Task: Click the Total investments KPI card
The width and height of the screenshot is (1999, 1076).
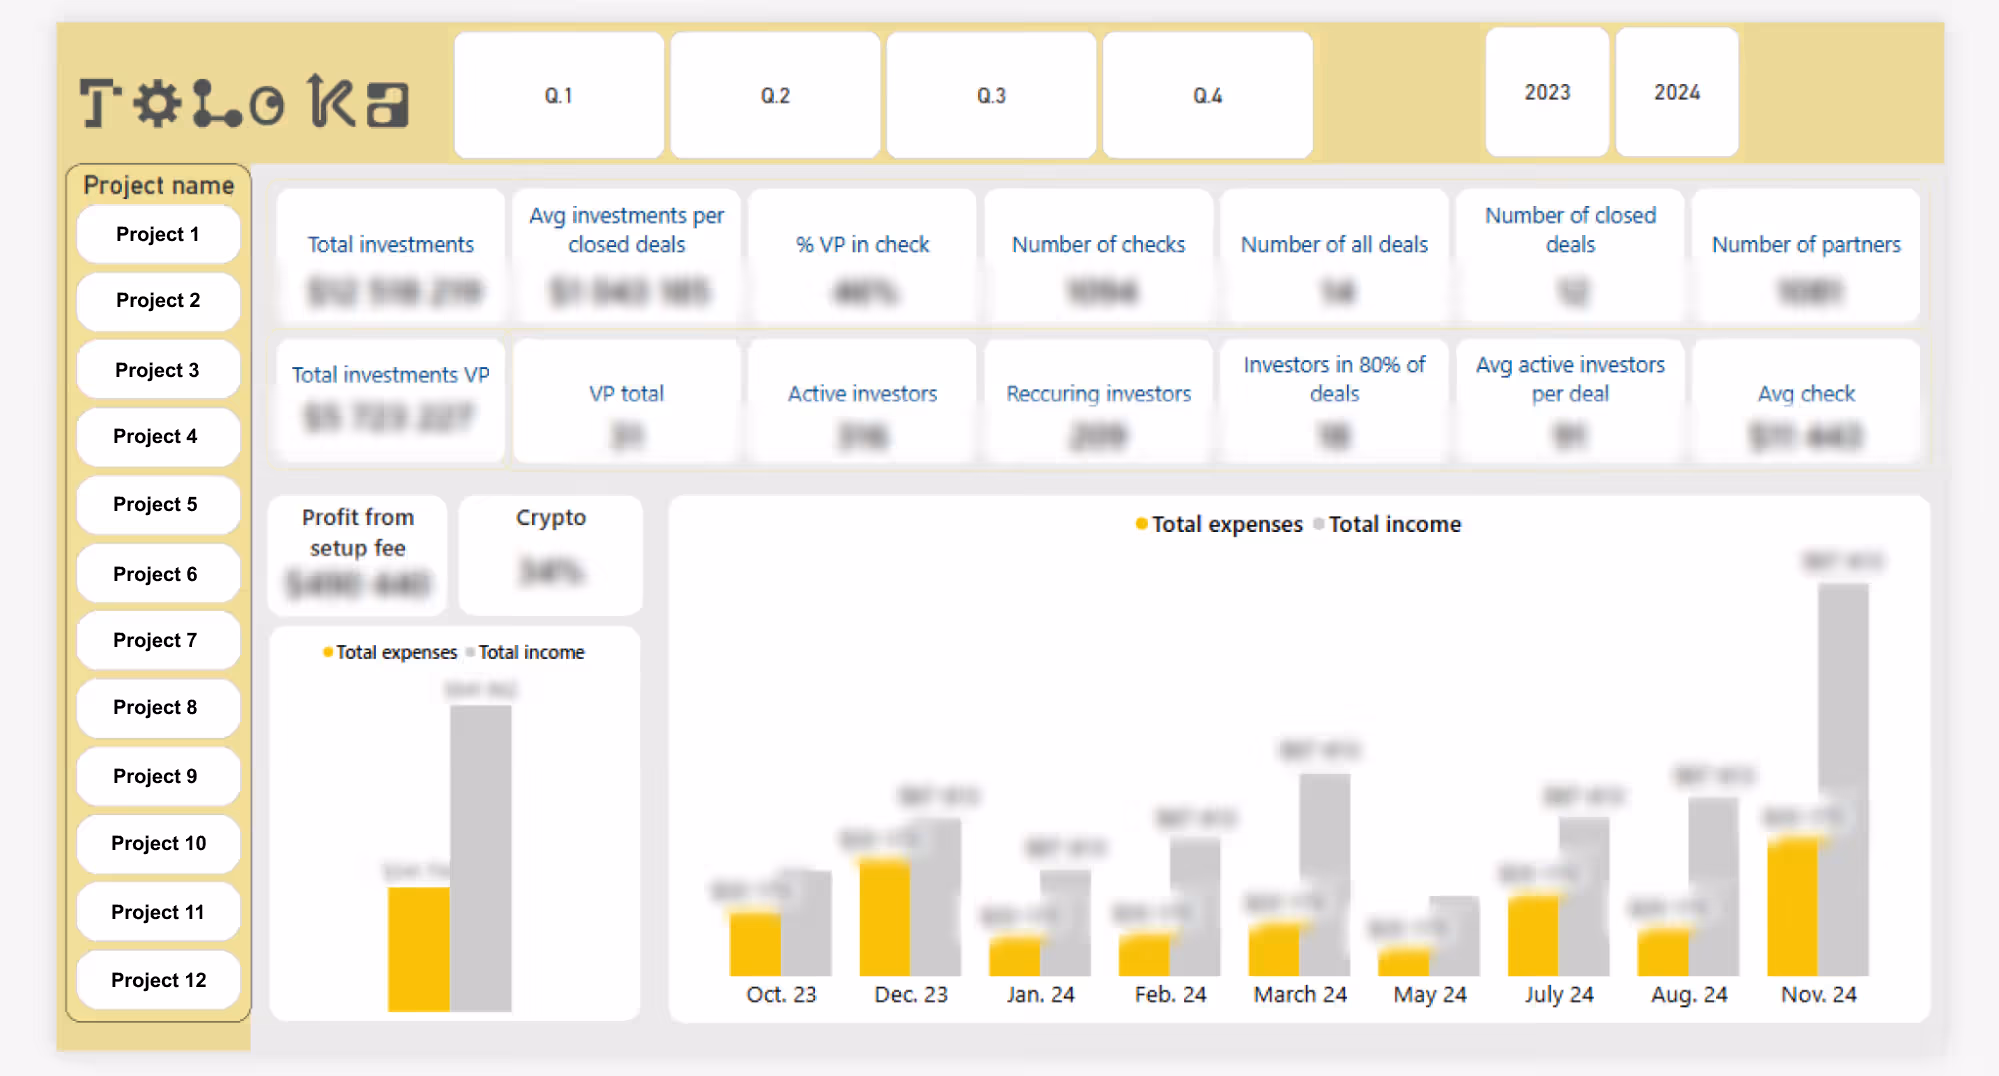Action: click(x=390, y=256)
